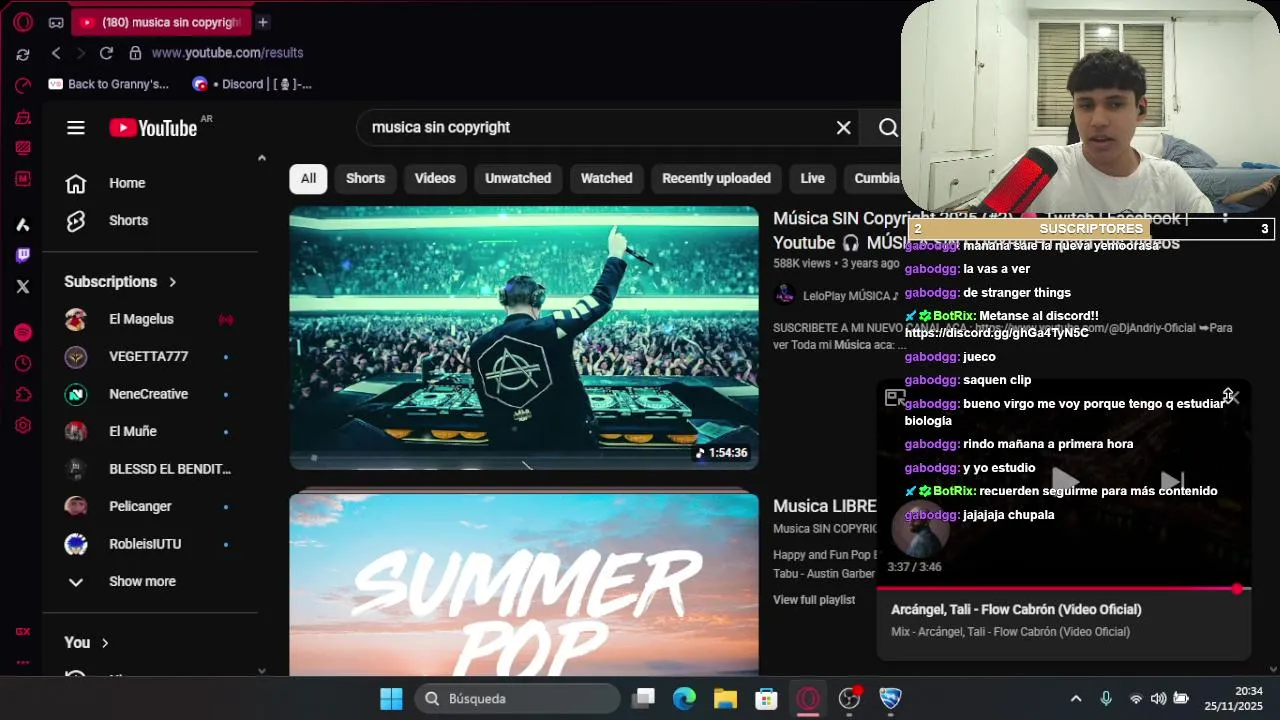Viewport: 1280px width, 720px height.
Task: Open a new browser tab
Action: [262, 22]
